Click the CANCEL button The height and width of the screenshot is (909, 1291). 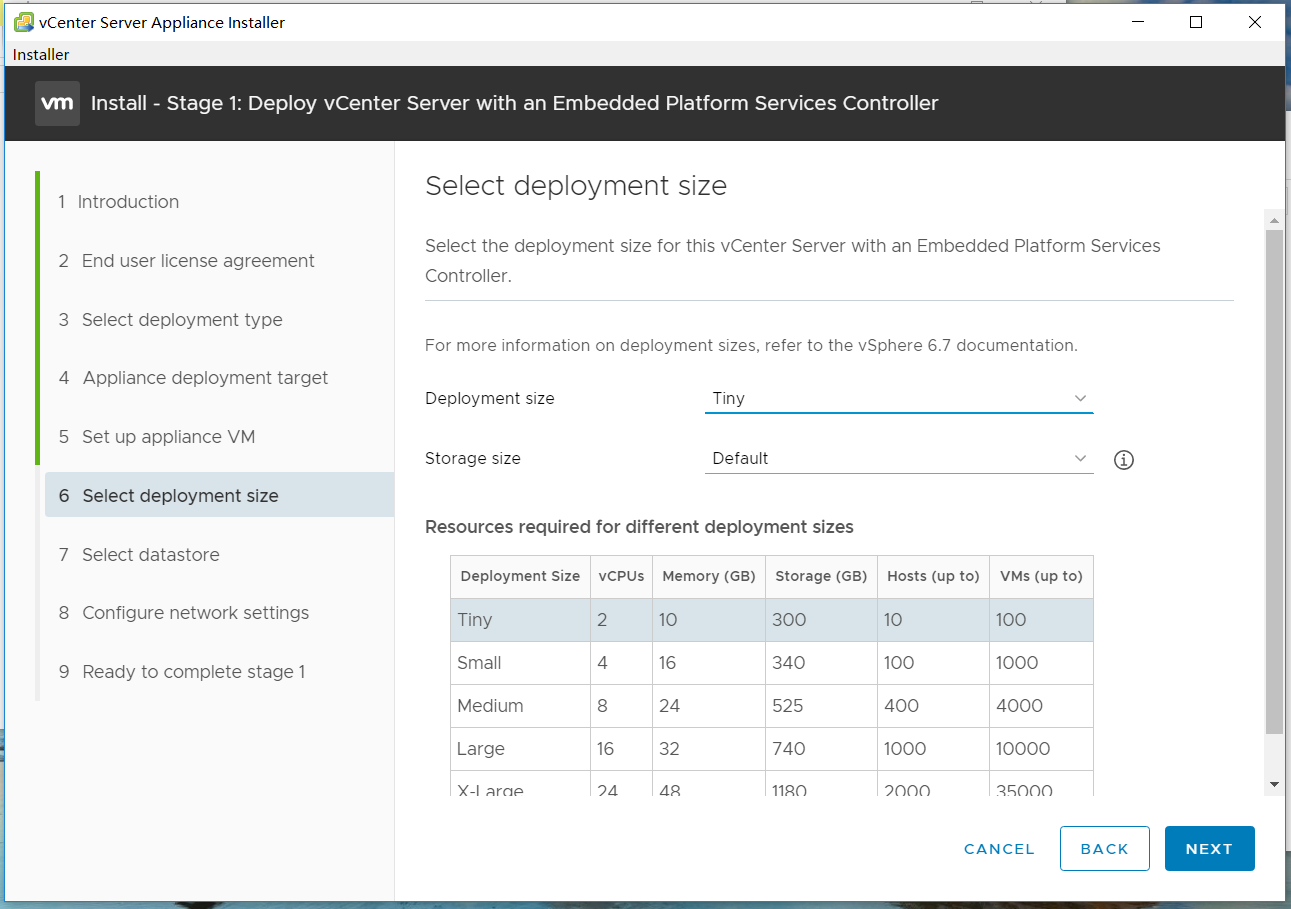coord(999,849)
